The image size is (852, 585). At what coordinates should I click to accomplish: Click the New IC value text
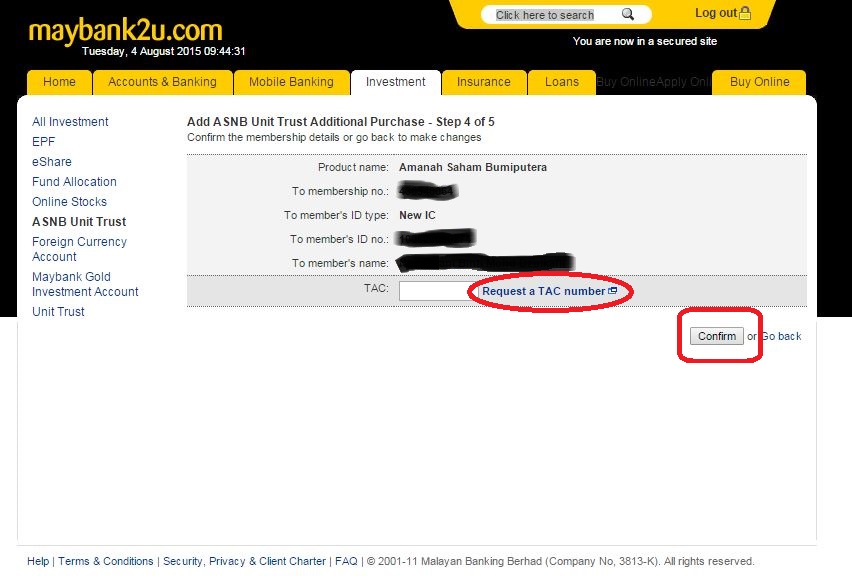tap(417, 215)
